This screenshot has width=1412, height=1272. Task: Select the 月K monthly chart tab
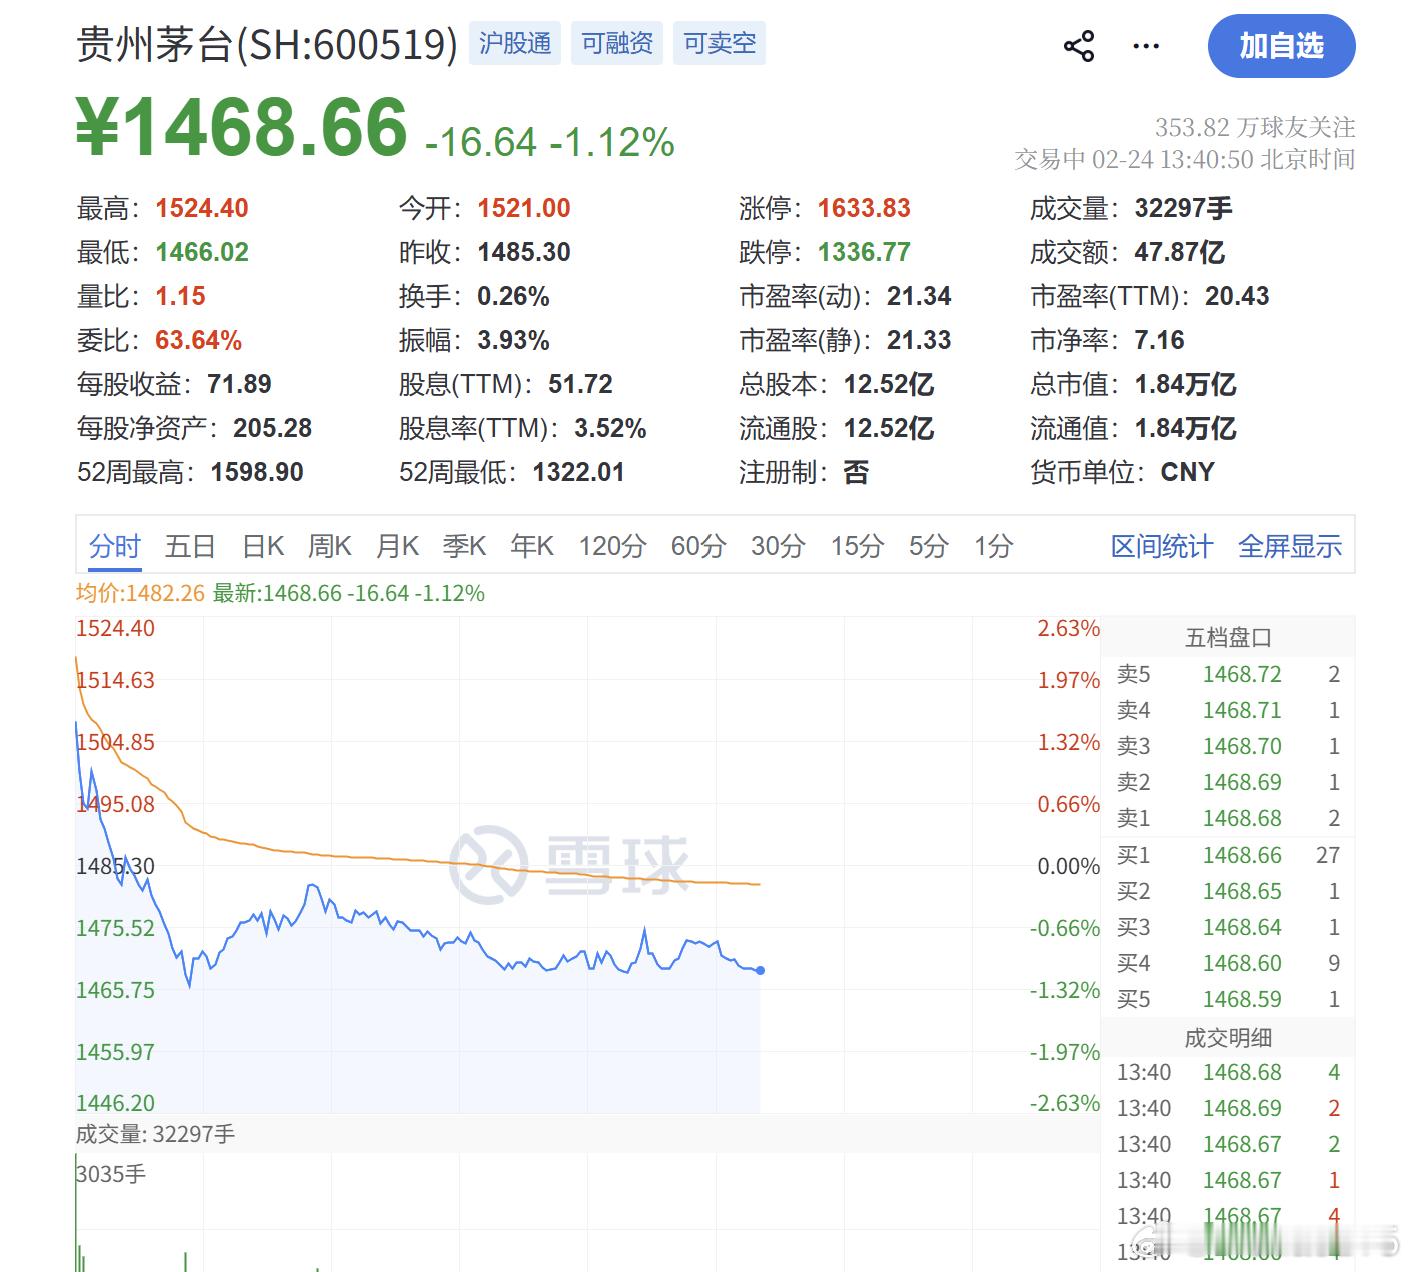click(x=398, y=546)
